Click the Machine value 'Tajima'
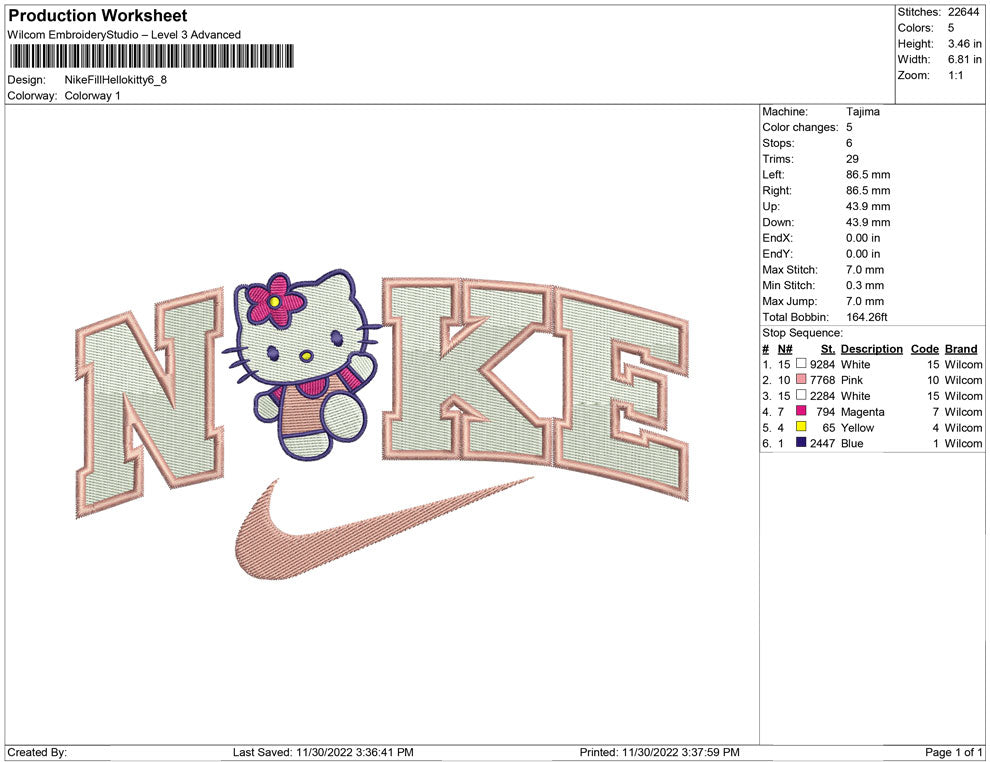This screenshot has width=990, height=762. (x=862, y=111)
